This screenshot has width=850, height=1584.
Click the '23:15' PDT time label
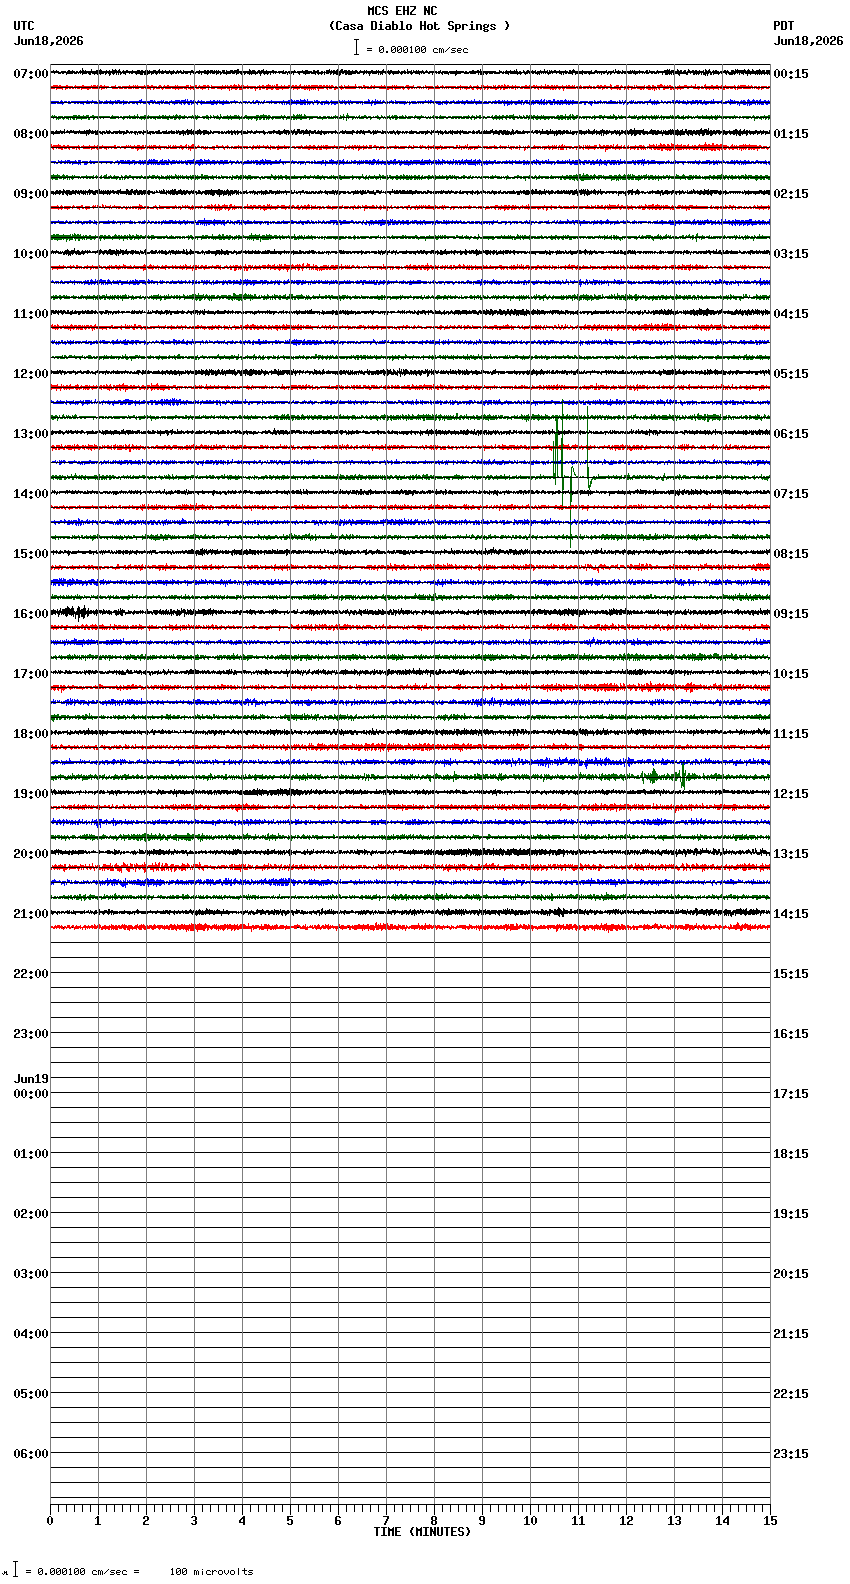tap(791, 1454)
